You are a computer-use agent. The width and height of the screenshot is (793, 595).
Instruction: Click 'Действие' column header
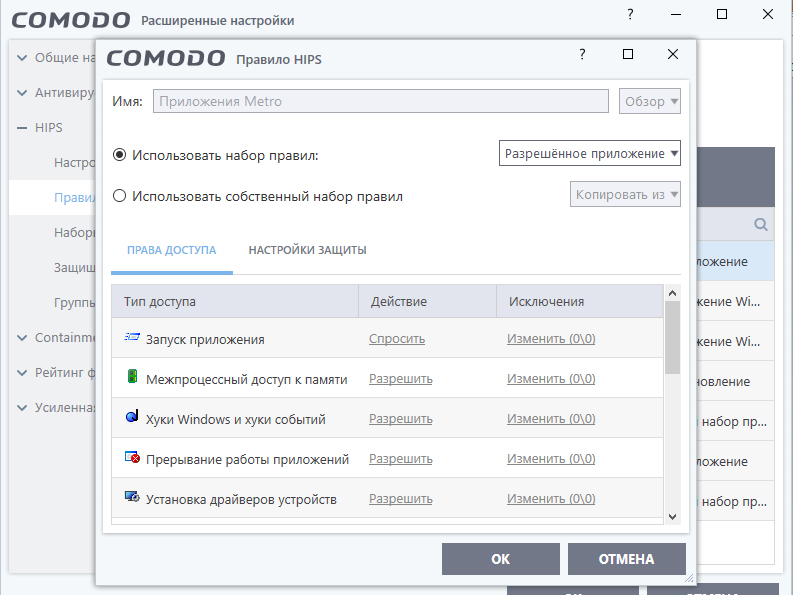click(x=427, y=302)
